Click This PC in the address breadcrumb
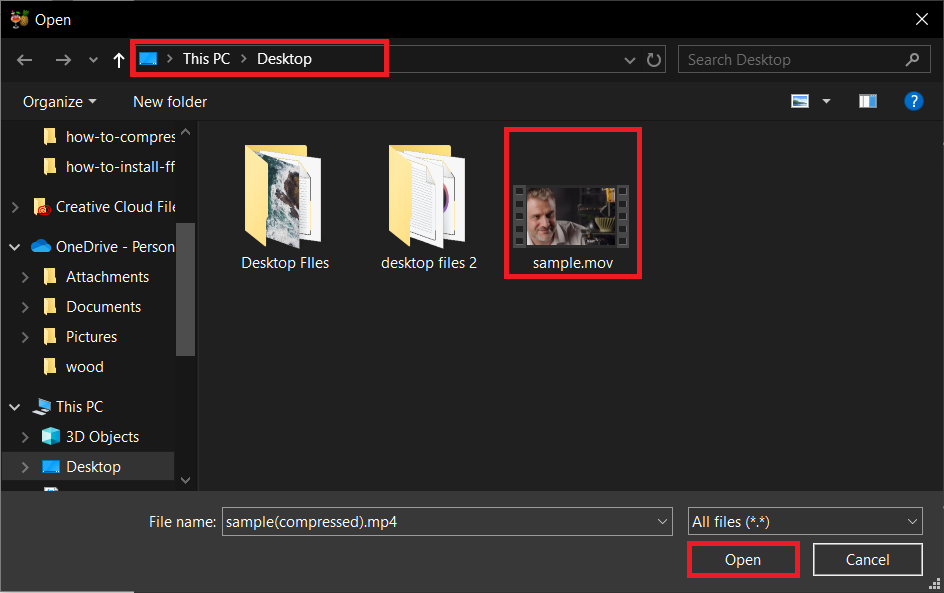 click(x=206, y=58)
